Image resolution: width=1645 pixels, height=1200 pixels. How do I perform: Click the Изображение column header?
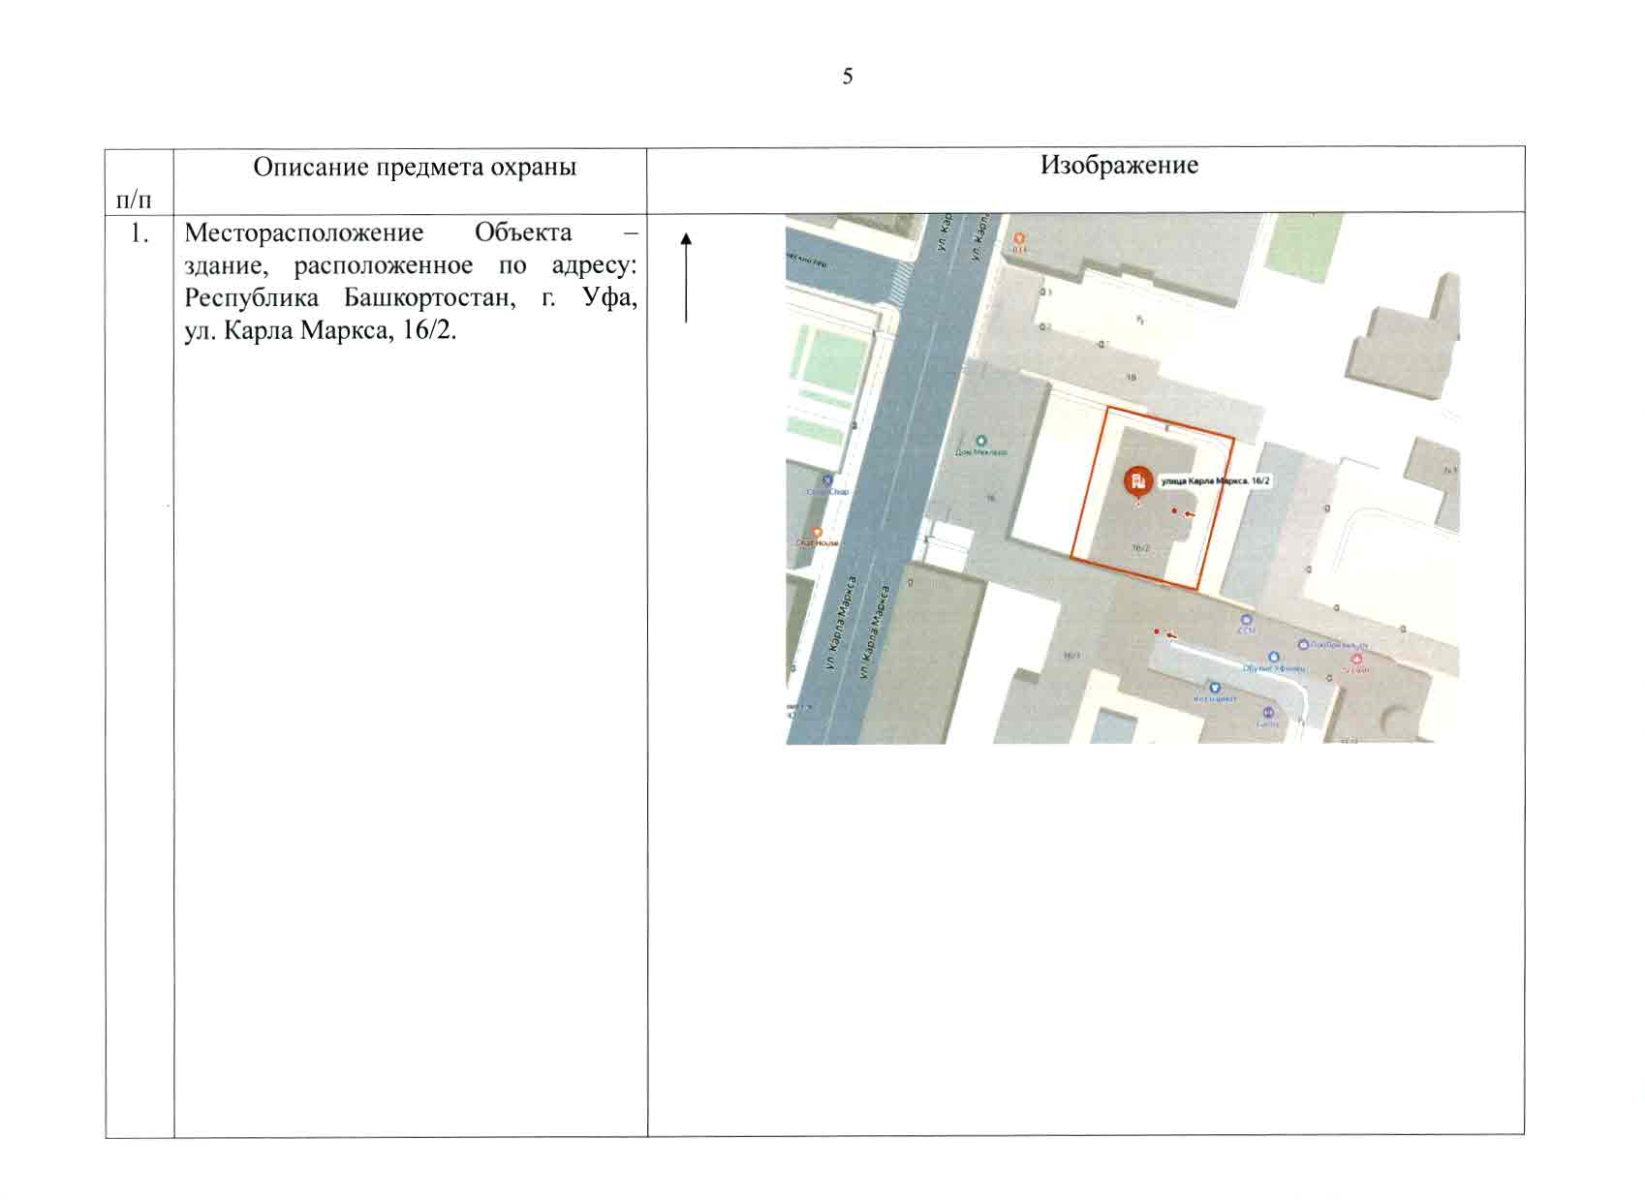coord(1118,165)
